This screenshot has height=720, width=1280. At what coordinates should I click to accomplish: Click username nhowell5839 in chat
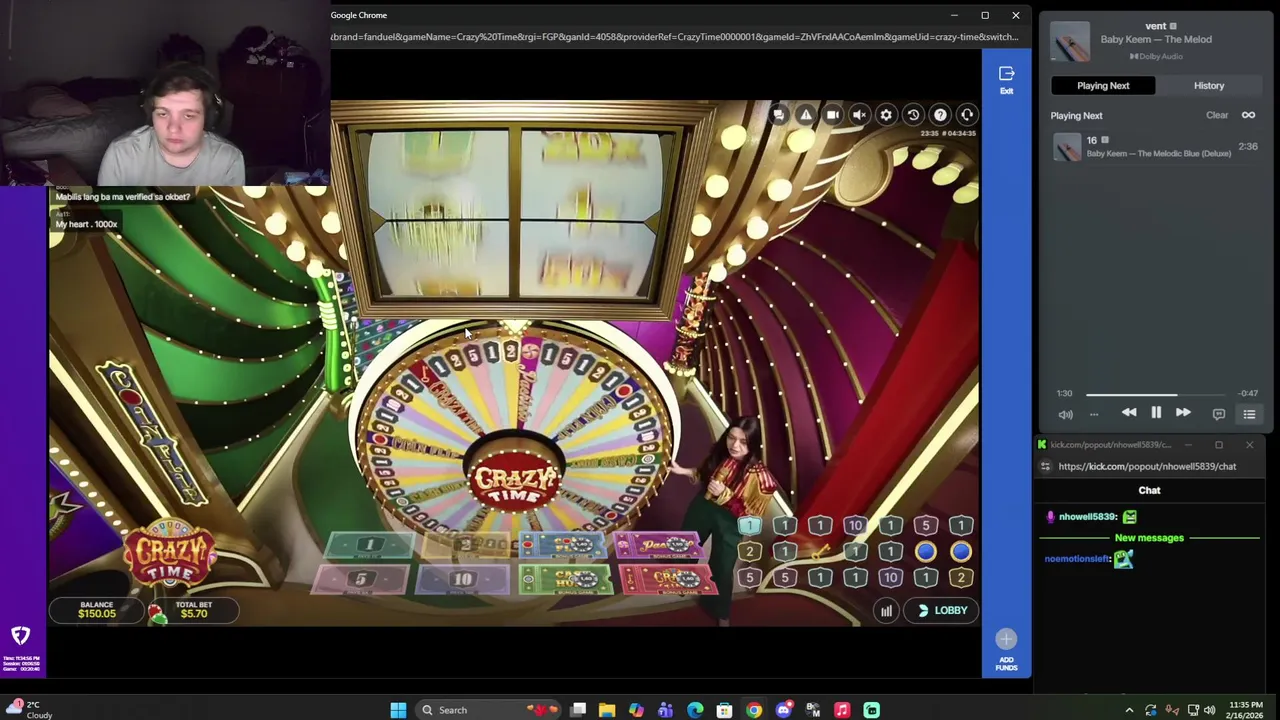coord(1088,517)
